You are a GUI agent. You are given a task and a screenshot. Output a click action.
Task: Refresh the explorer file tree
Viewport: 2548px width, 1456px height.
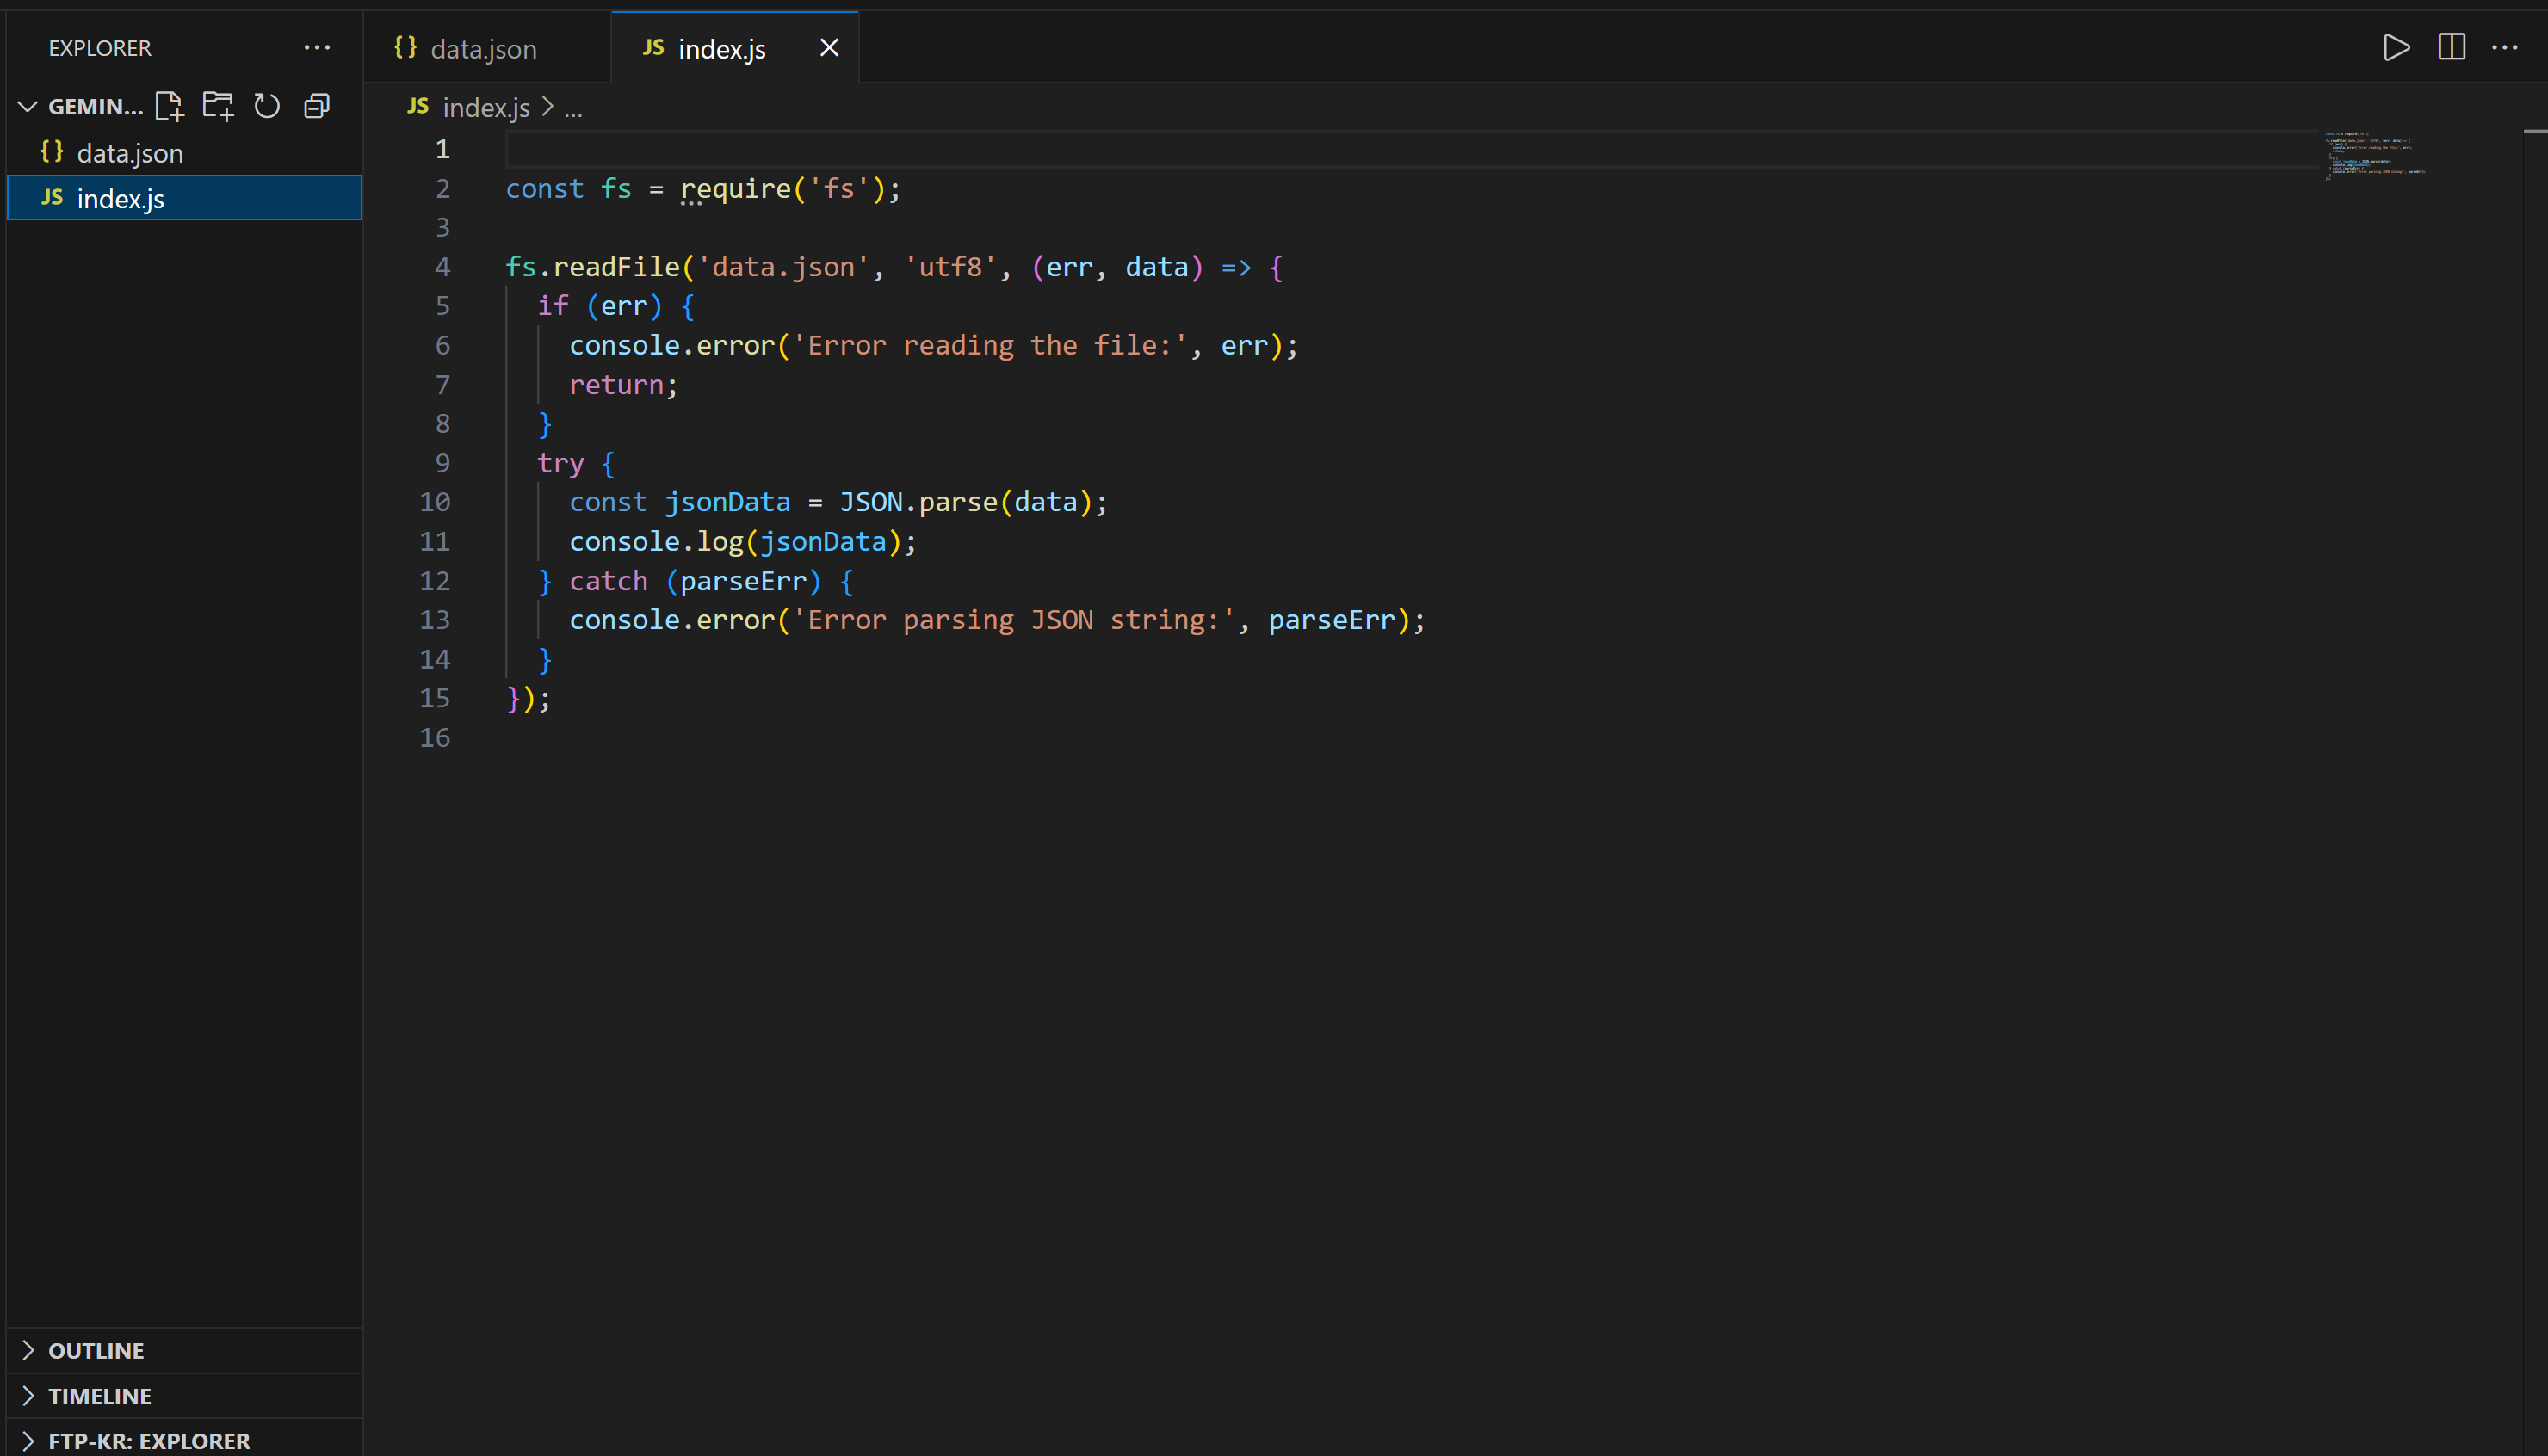[x=267, y=106]
